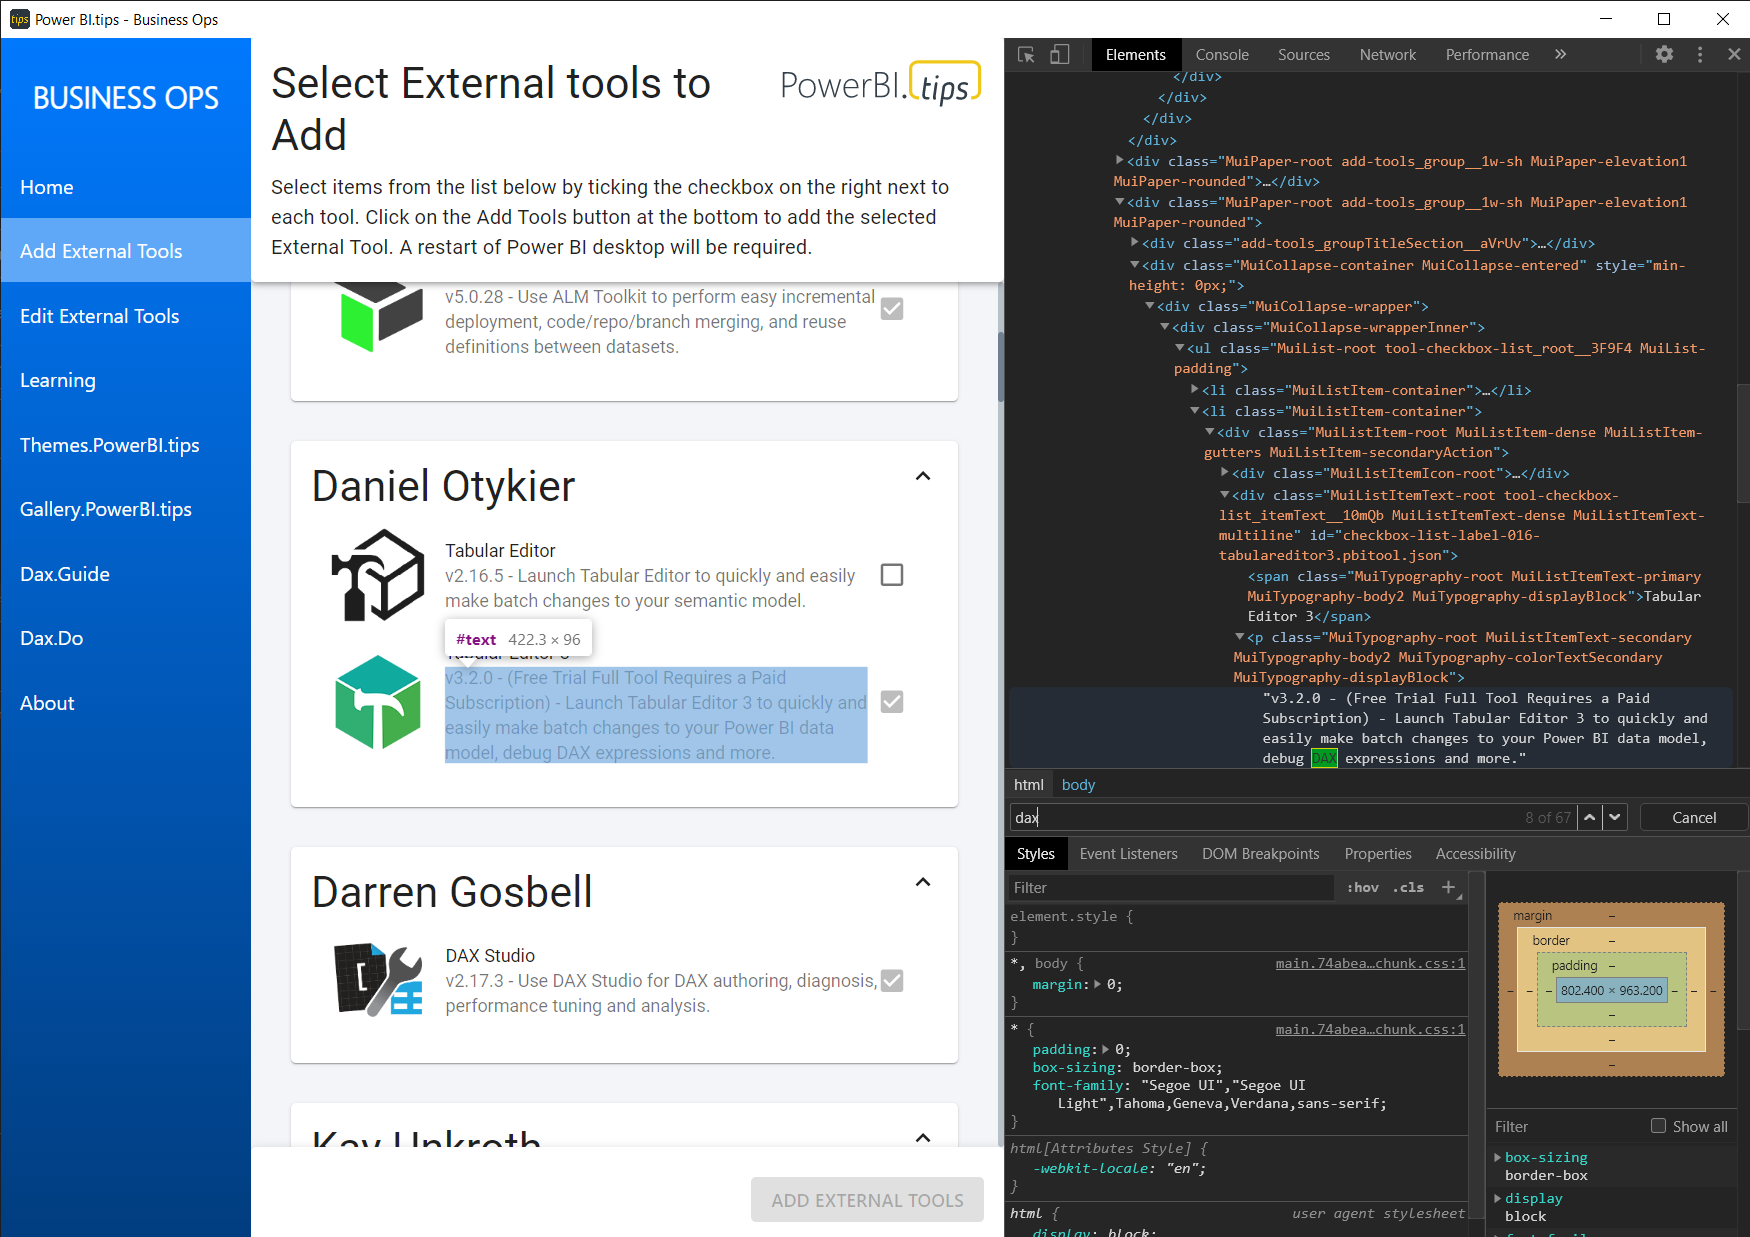The height and width of the screenshot is (1237, 1750).
Task: Click the DAX Studio icon
Action: (378, 980)
